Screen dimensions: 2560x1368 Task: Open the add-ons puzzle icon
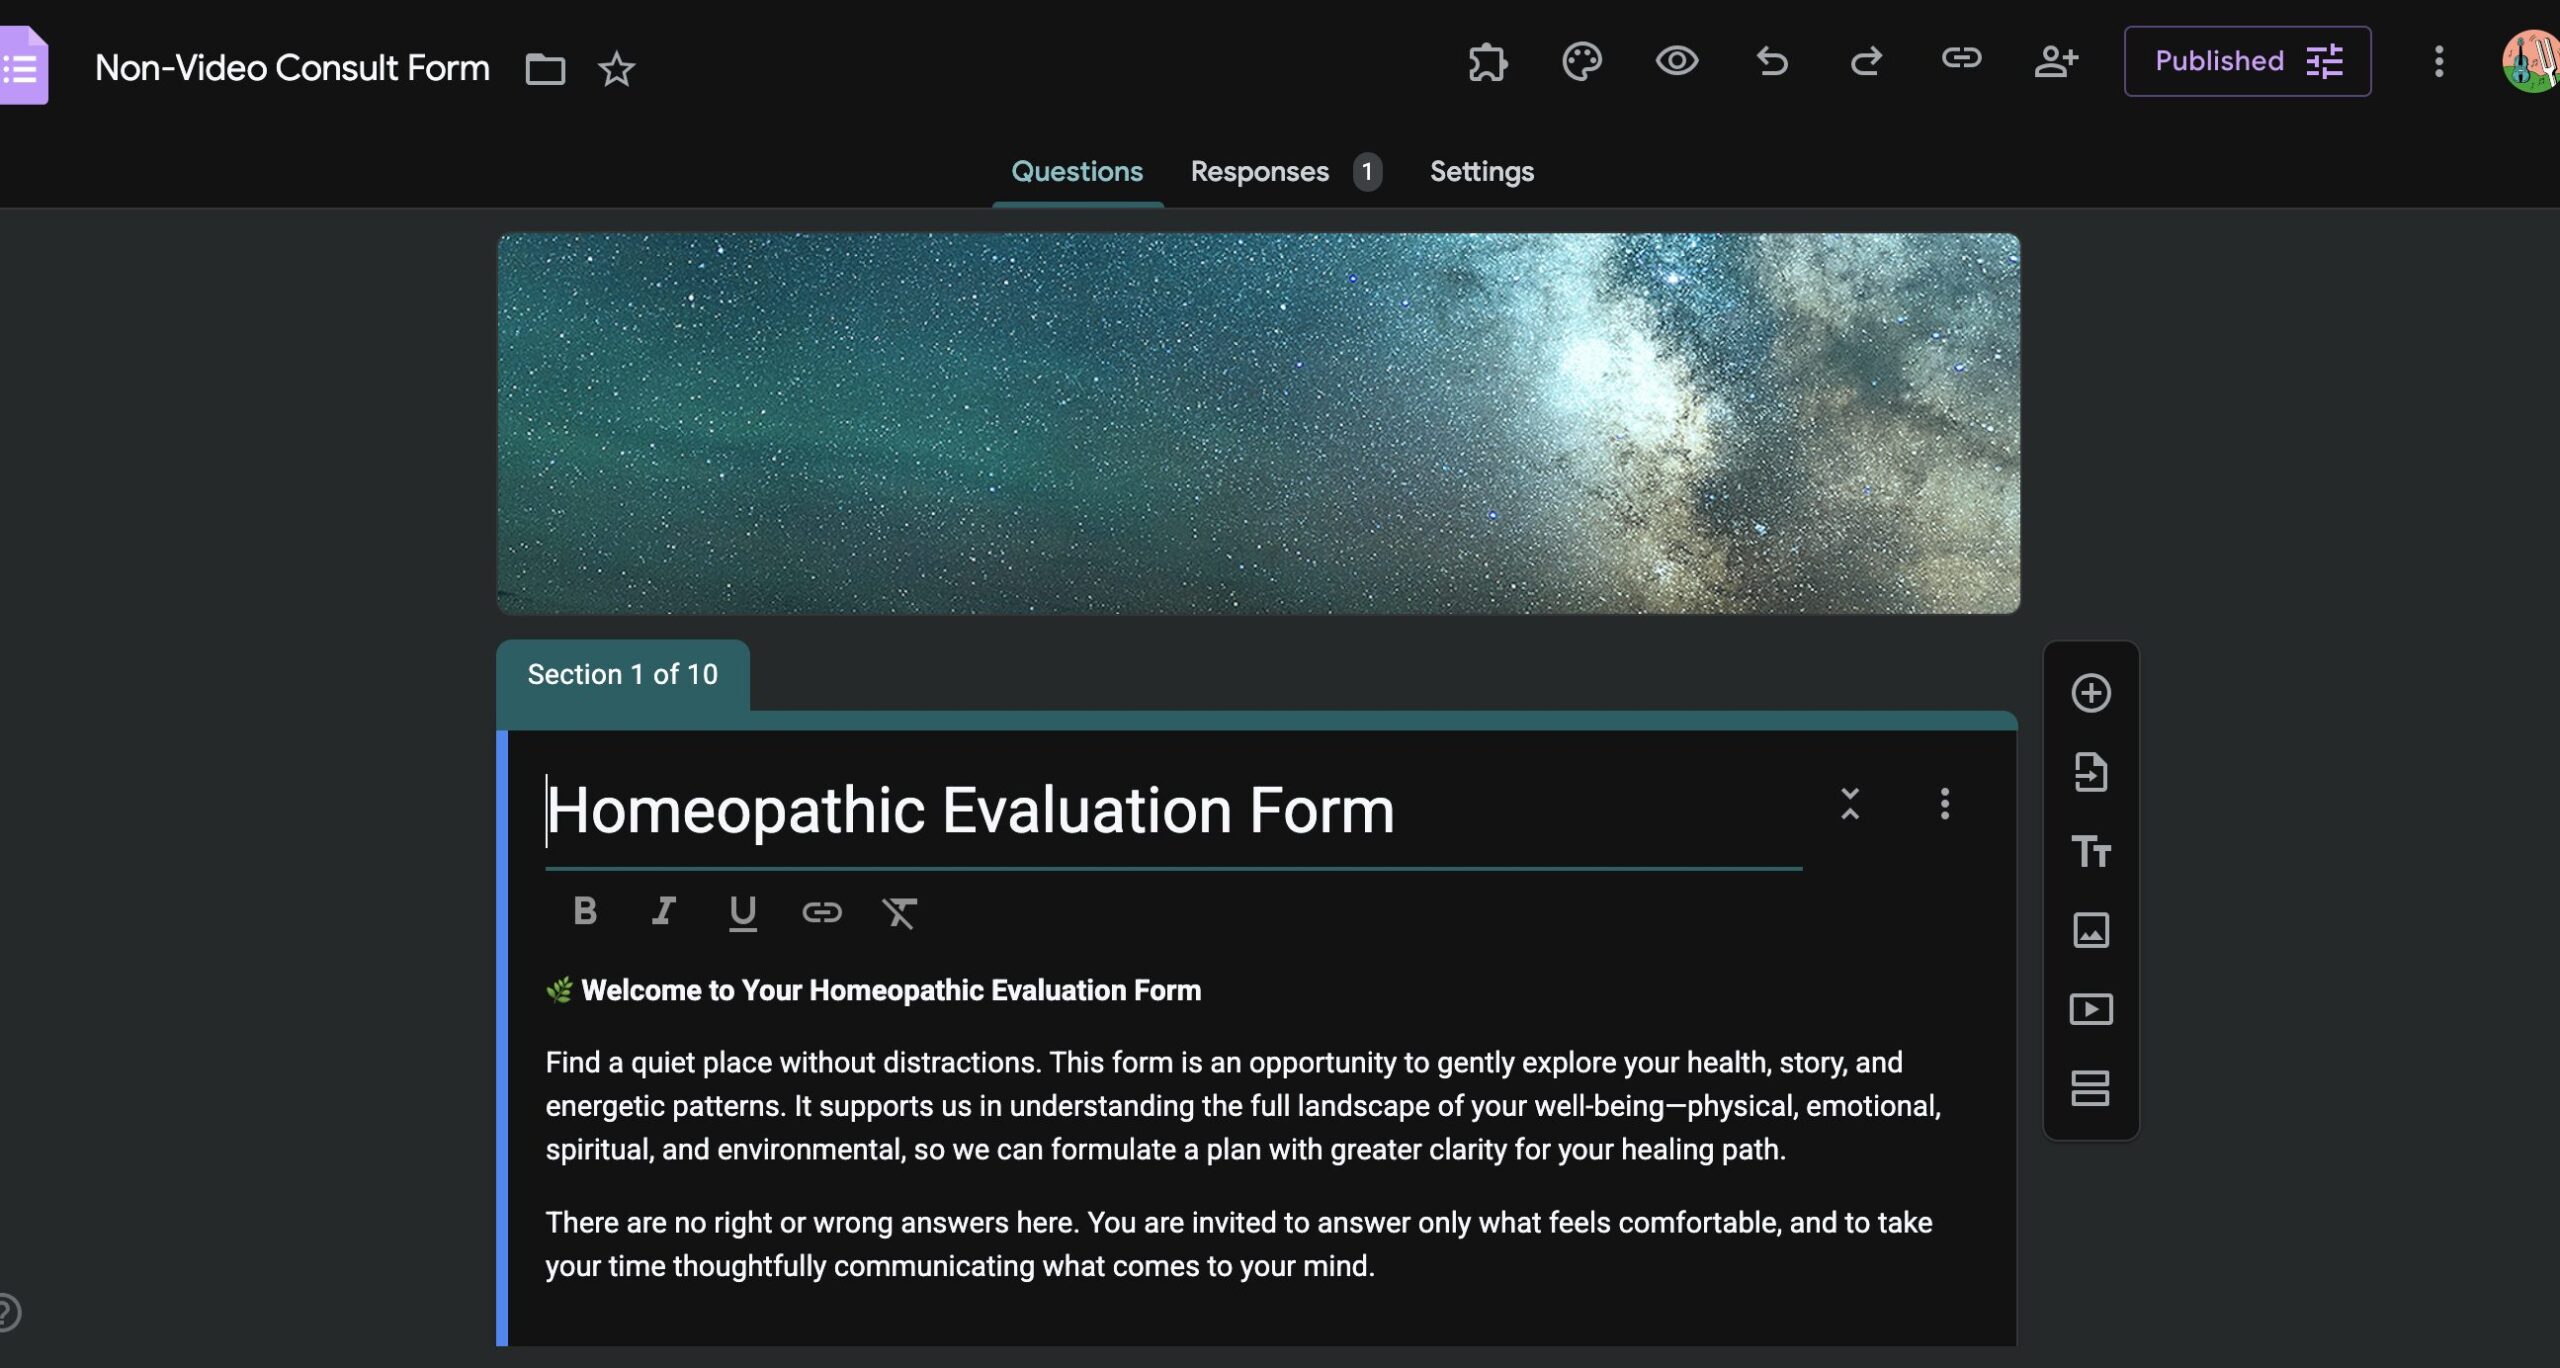(1487, 62)
